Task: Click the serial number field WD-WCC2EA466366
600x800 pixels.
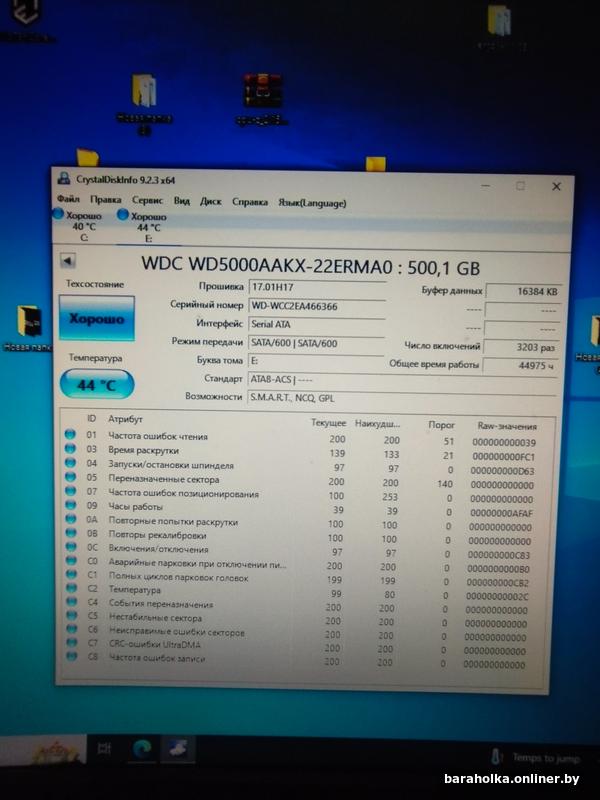Action: pyautogui.click(x=317, y=306)
